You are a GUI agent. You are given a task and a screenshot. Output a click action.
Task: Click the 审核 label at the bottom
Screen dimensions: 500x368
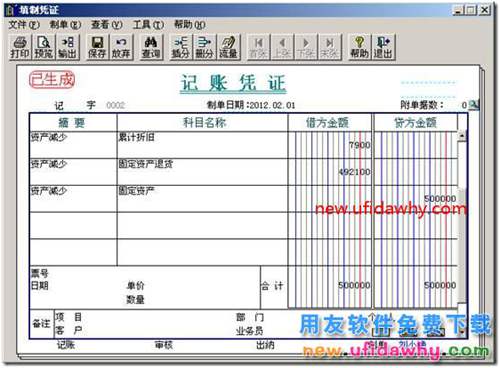point(164,345)
